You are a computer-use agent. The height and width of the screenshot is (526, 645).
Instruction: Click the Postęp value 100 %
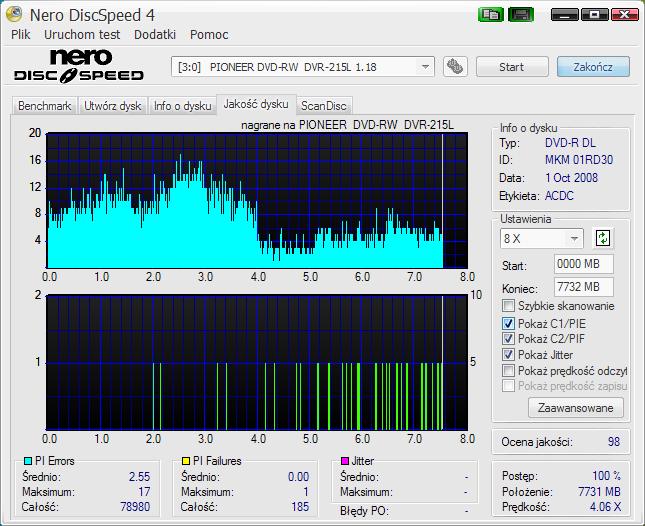(606, 475)
